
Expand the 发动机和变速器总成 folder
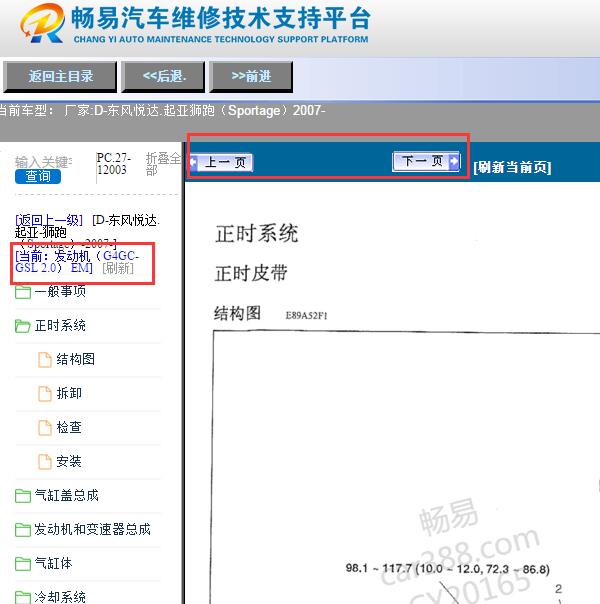pos(92,529)
